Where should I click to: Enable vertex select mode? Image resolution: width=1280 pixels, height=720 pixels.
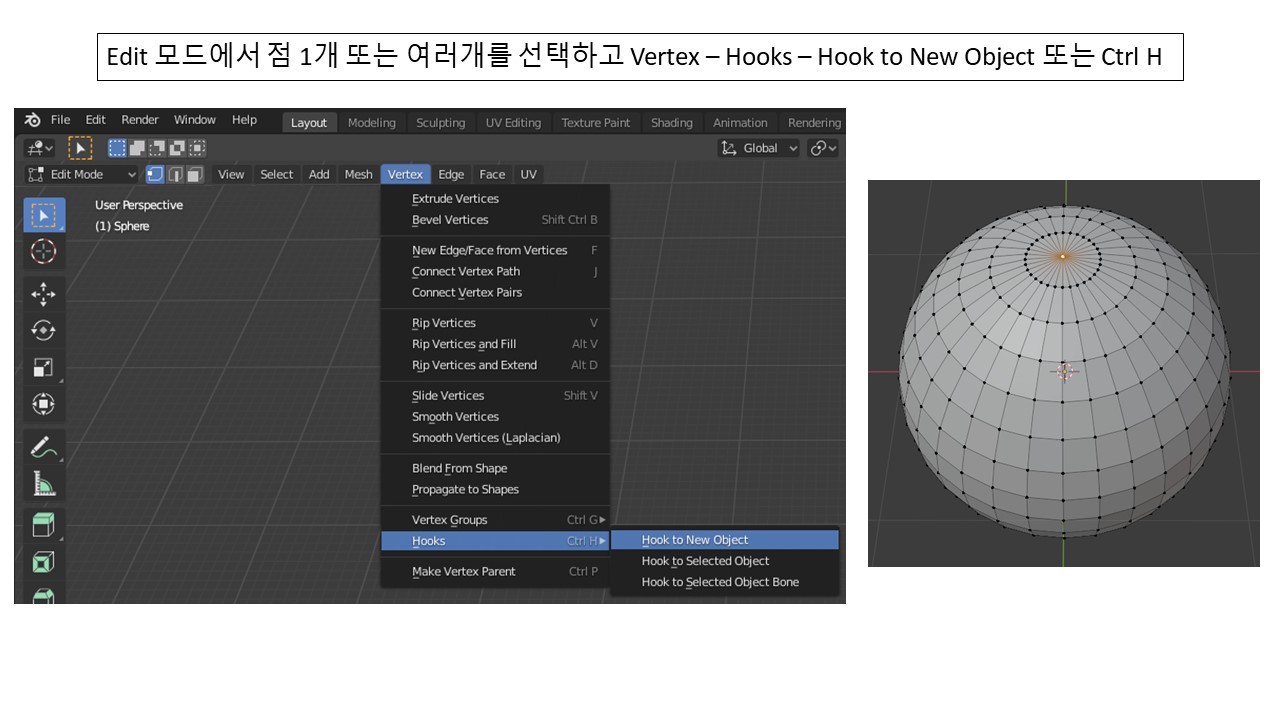coord(156,174)
